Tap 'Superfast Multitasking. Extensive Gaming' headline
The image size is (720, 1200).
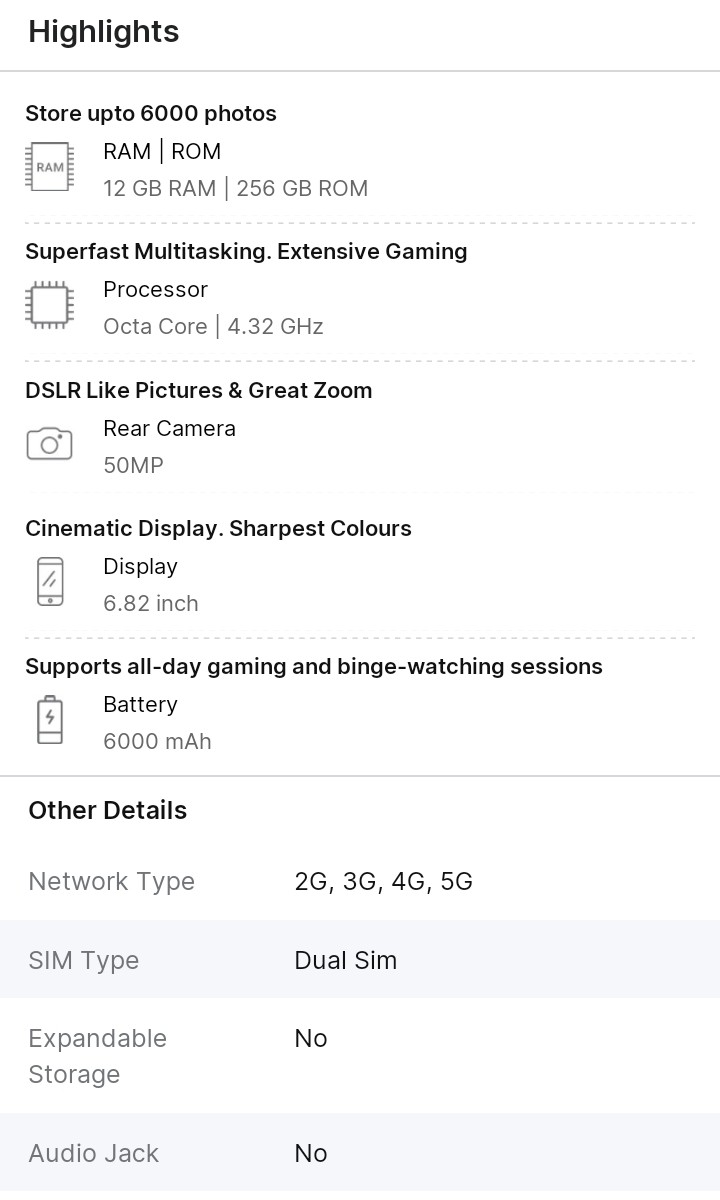point(246,251)
